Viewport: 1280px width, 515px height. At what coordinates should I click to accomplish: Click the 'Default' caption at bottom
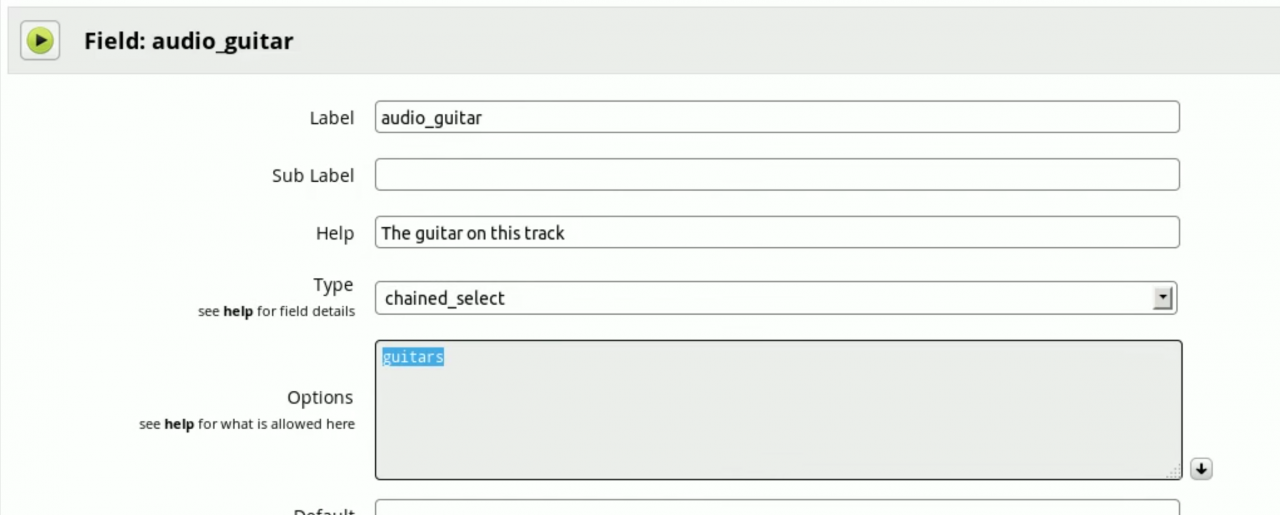[324, 511]
